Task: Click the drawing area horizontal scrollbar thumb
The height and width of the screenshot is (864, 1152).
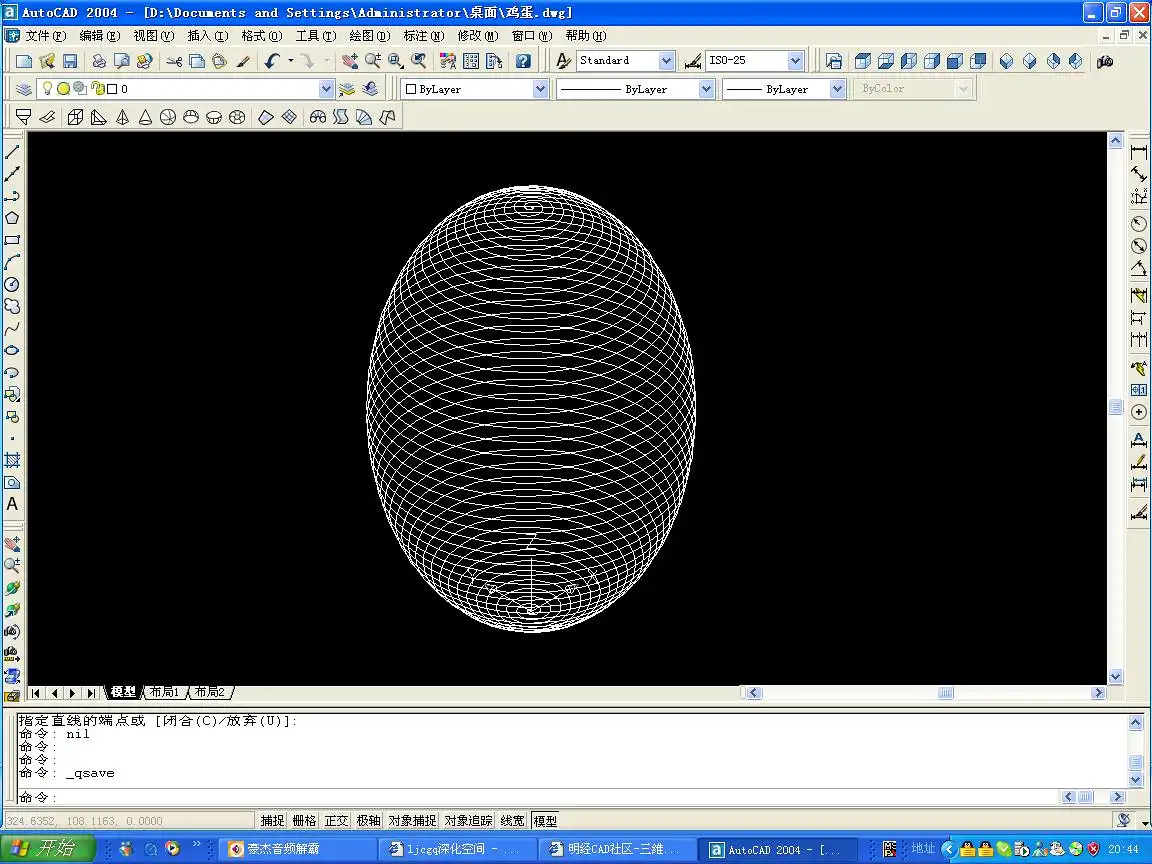Action: coord(946,693)
